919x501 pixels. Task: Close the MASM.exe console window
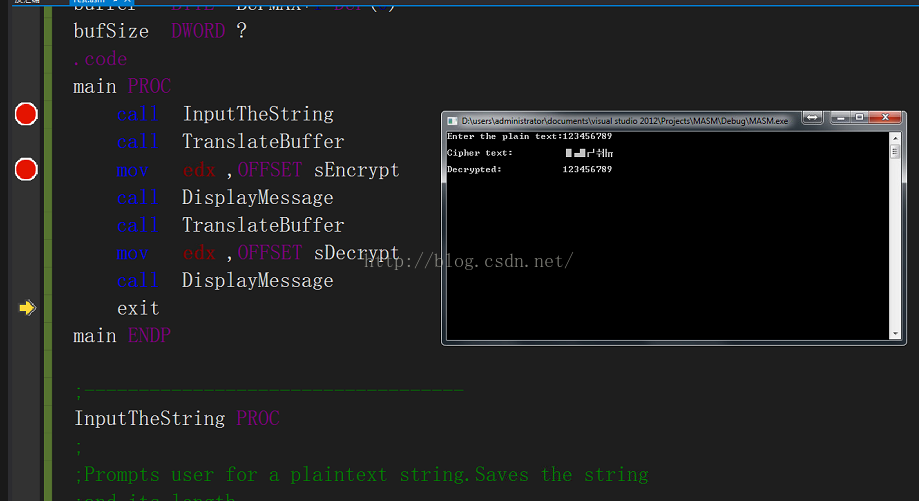pyautogui.click(x=885, y=118)
